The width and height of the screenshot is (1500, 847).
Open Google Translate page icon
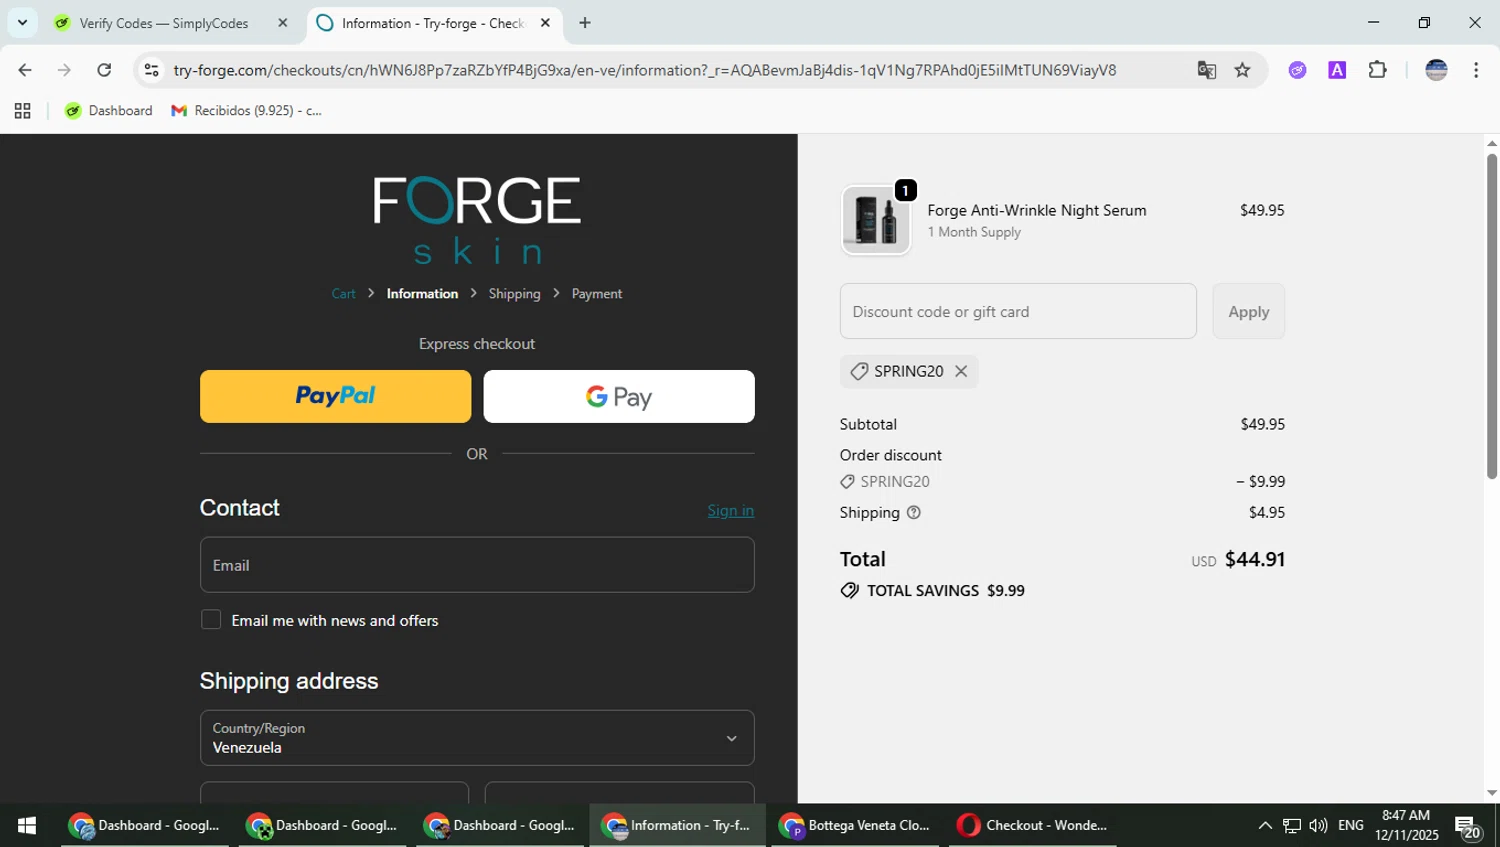coord(1207,70)
